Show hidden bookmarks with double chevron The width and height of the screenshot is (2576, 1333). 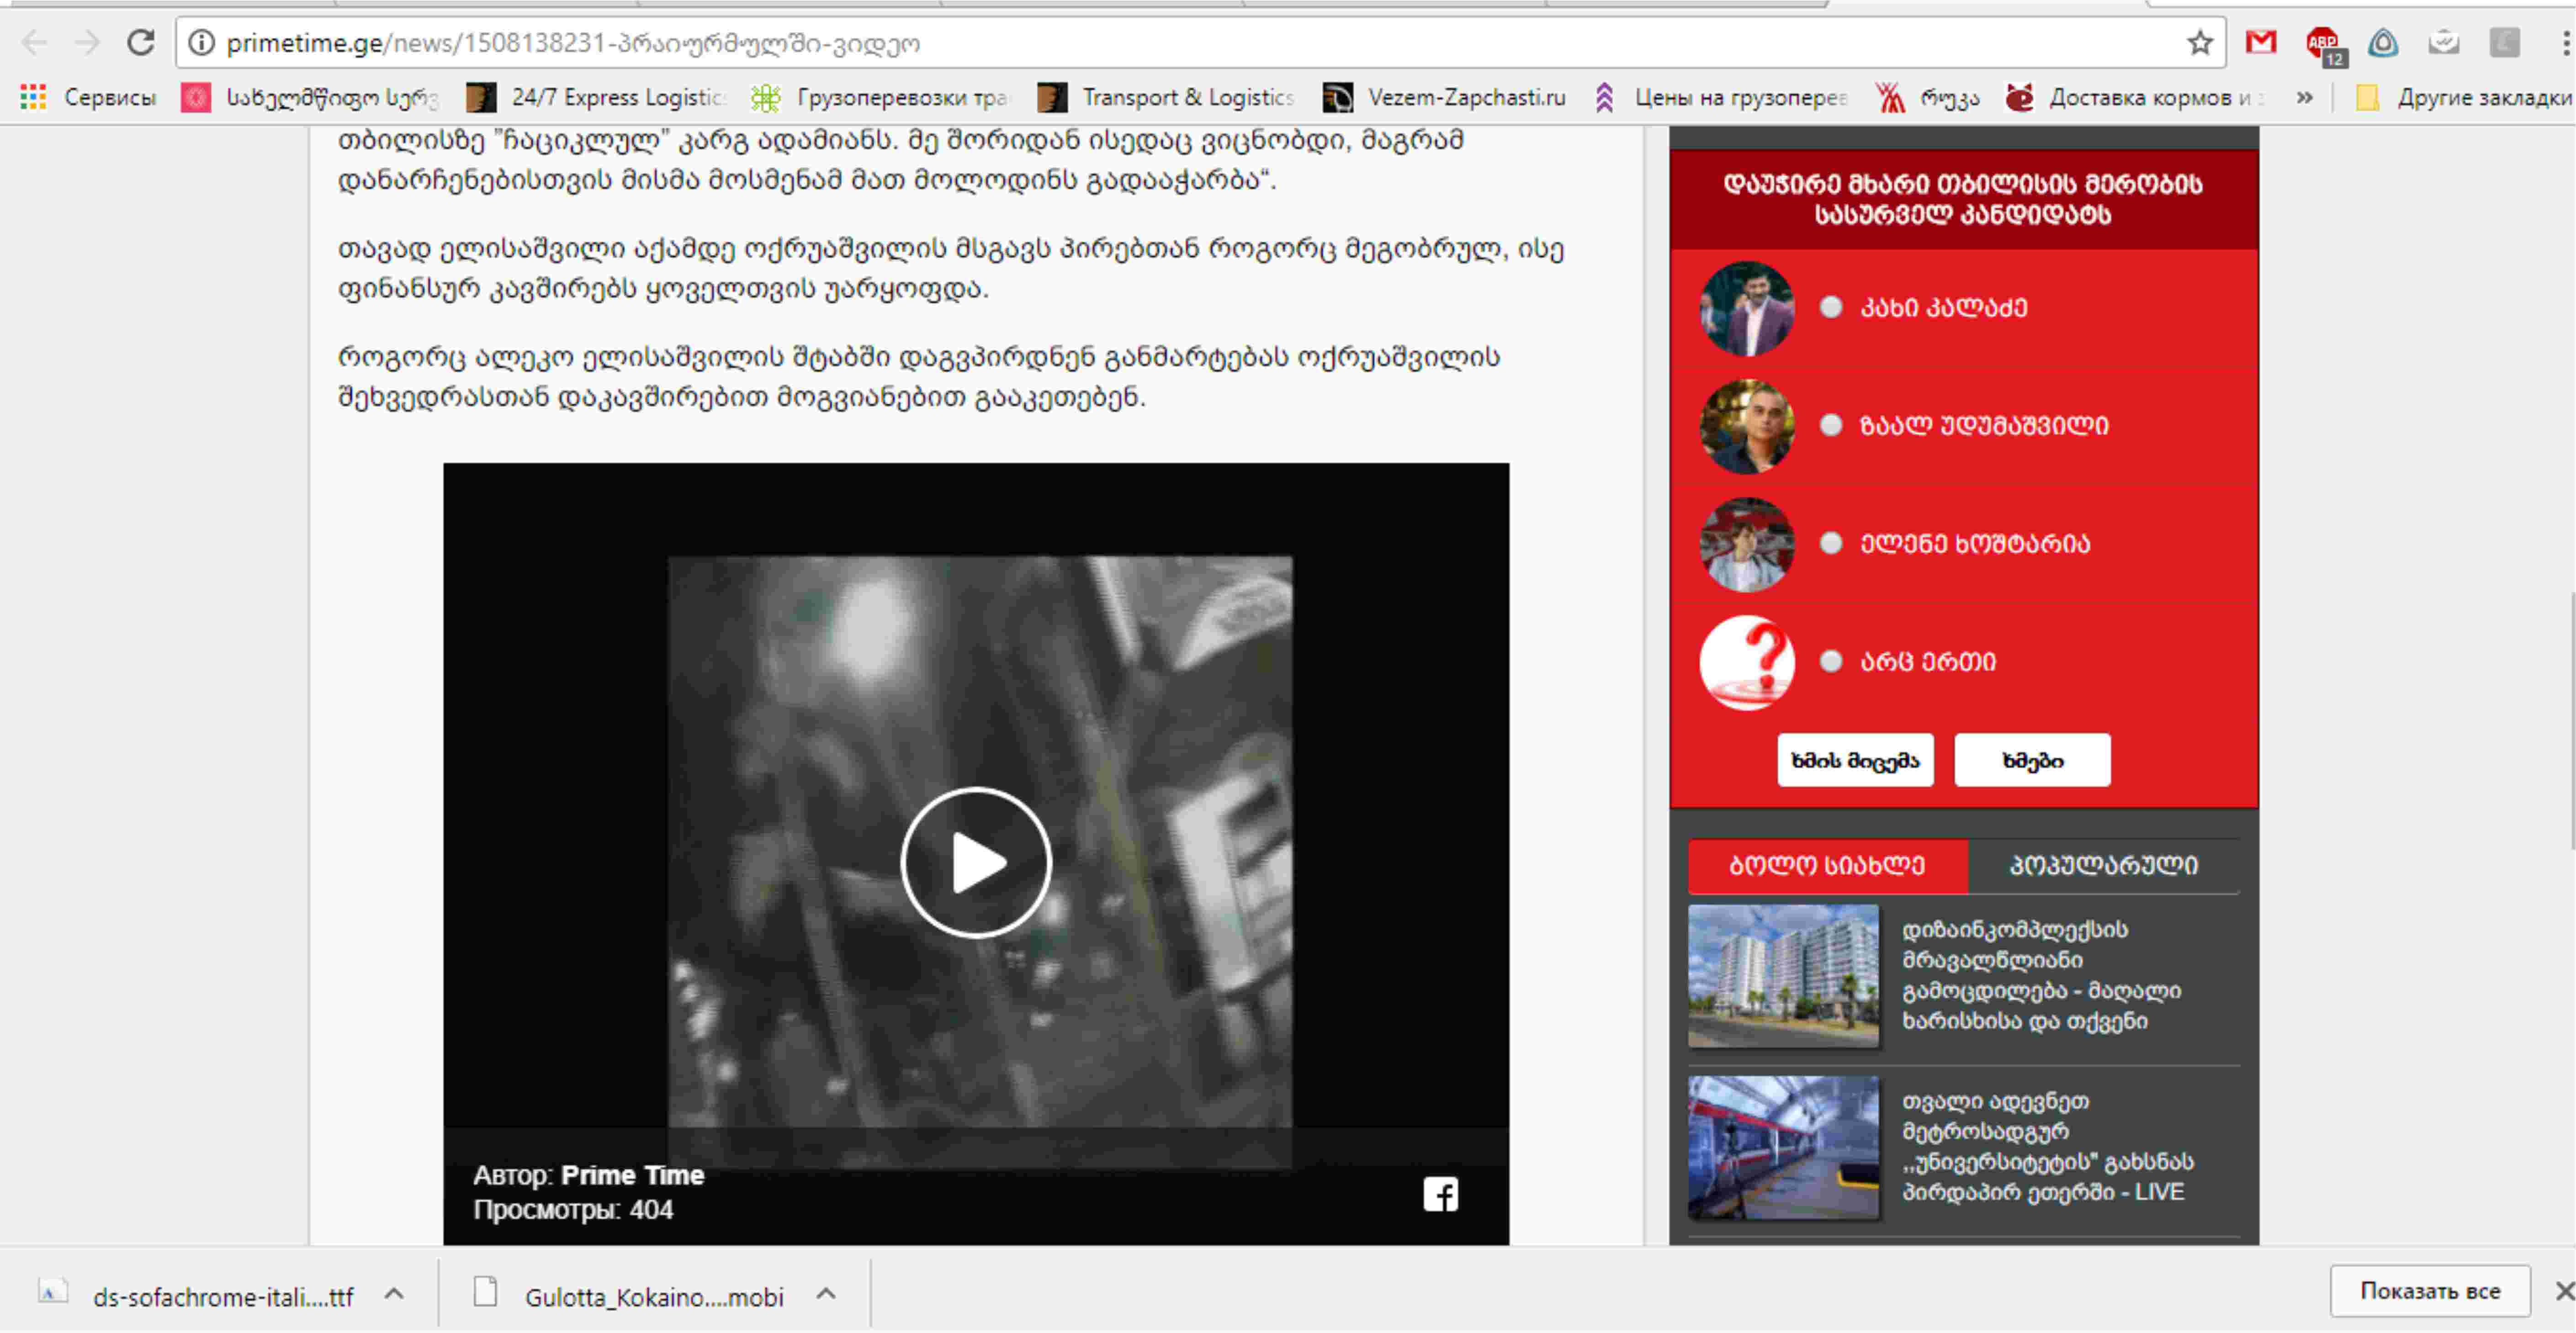pyautogui.click(x=2304, y=97)
